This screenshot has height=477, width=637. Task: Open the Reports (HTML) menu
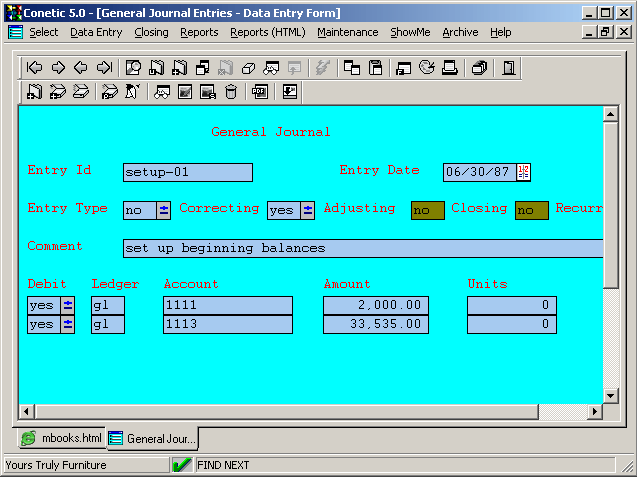click(x=267, y=32)
